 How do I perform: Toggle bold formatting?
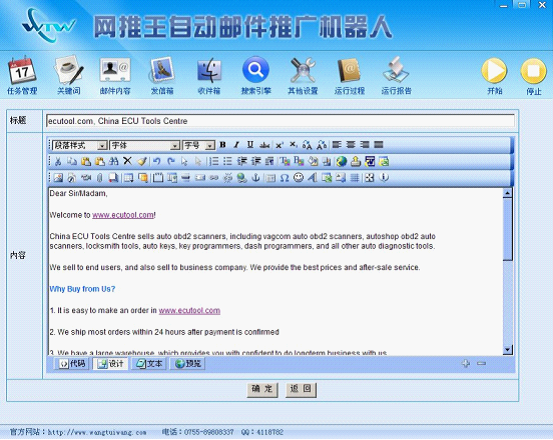pos(223,145)
